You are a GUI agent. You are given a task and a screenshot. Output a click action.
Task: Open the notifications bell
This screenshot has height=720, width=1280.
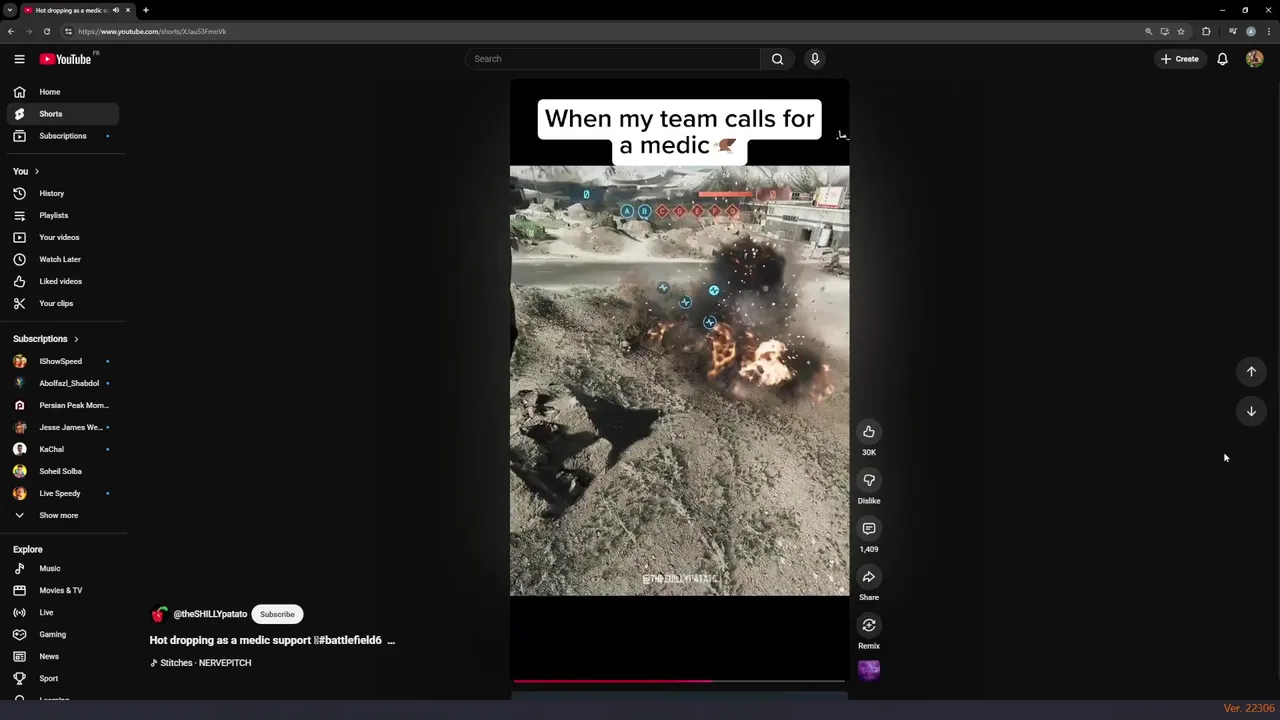1222,59
